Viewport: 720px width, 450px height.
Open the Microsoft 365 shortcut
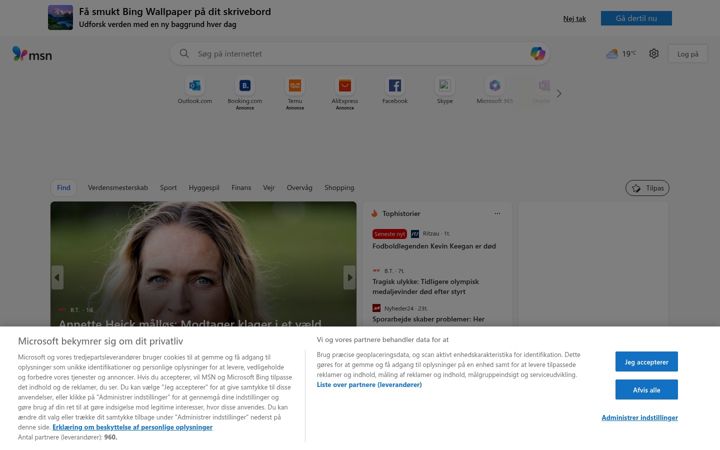coord(495,91)
